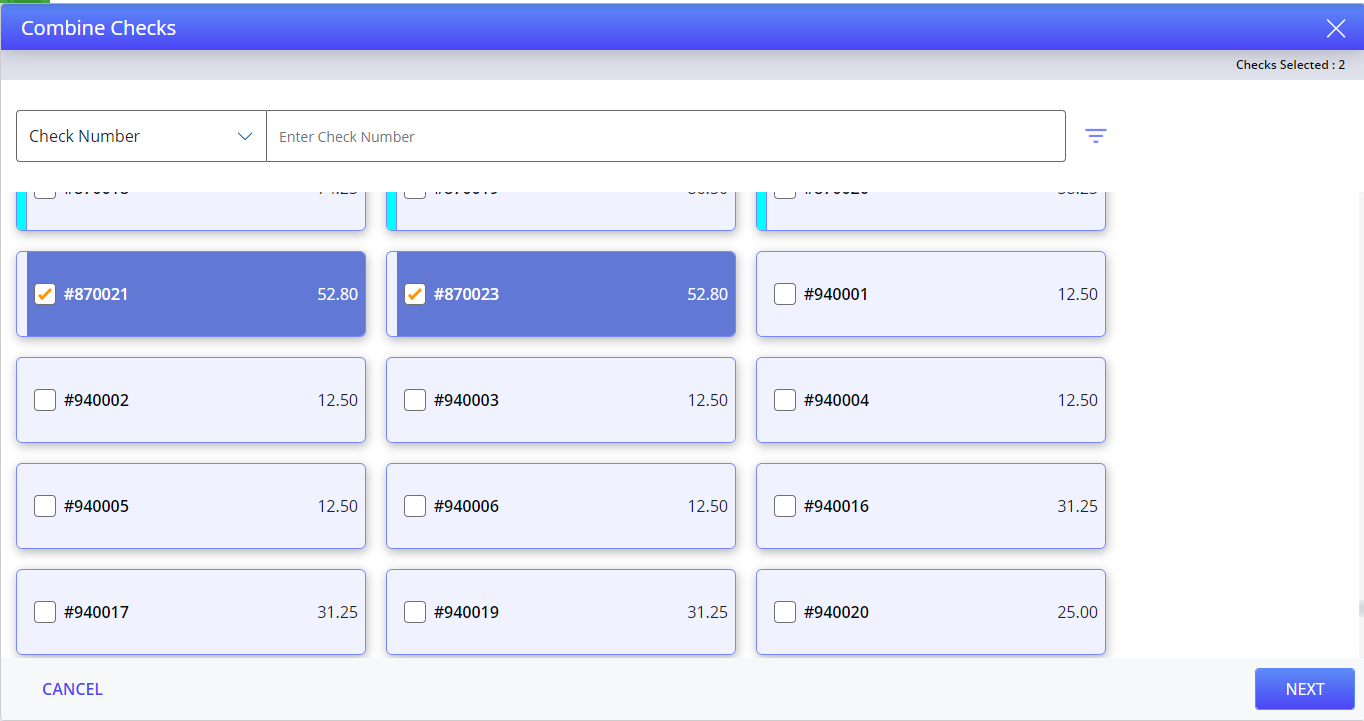Viewport: 1364px width, 721px height.
Task: Click the CANCEL link
Action: 72,689
